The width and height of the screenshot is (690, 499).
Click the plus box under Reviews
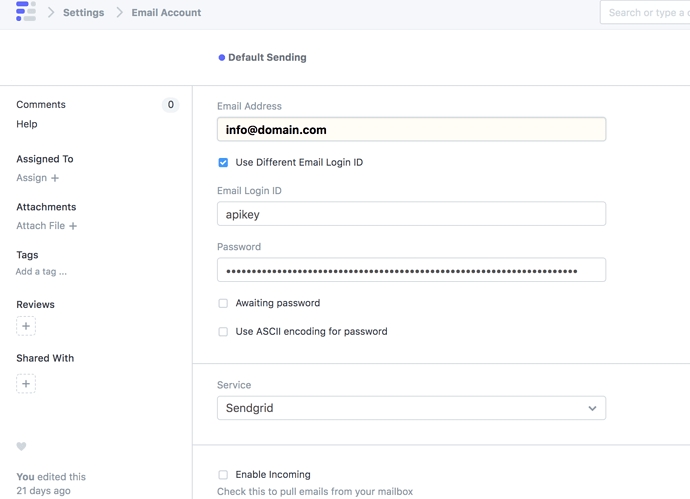click(26, 326)
